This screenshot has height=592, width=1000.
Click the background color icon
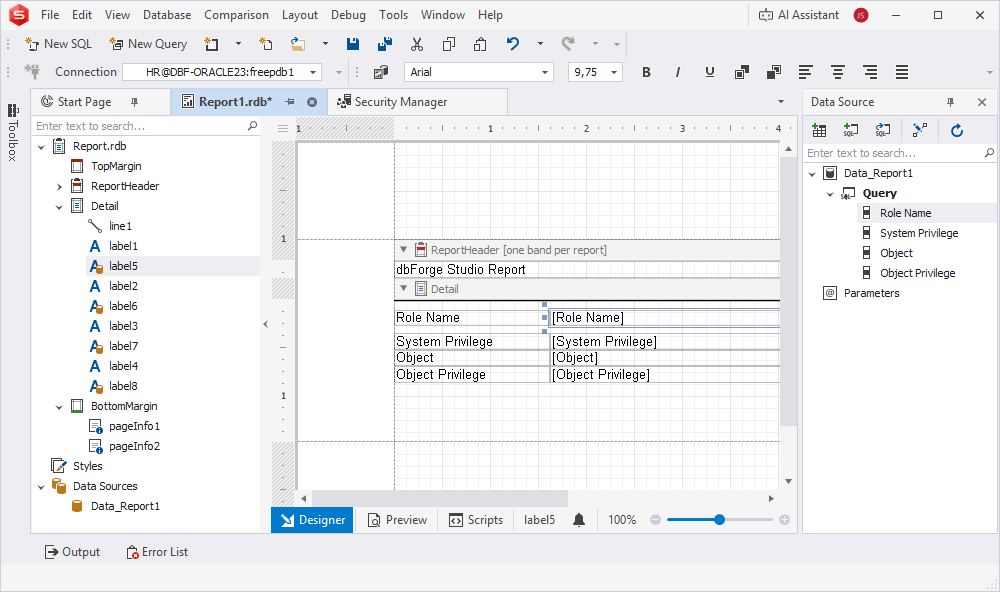pyautogui.click(x=774, y=72)
